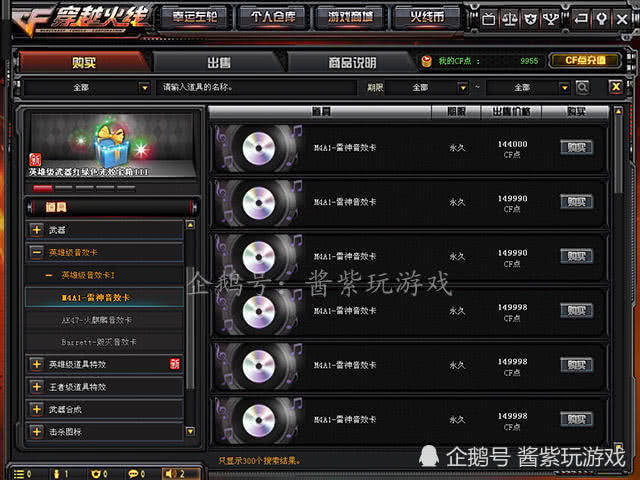Open the first 期限 range dropdown
640x480 pixels.
pos(462,87)
